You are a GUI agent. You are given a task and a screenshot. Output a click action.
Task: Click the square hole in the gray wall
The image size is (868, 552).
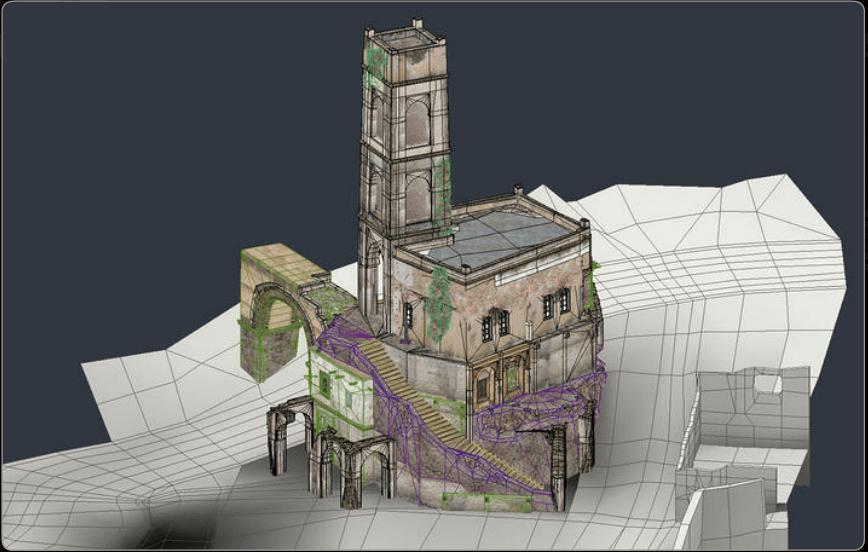768,383
